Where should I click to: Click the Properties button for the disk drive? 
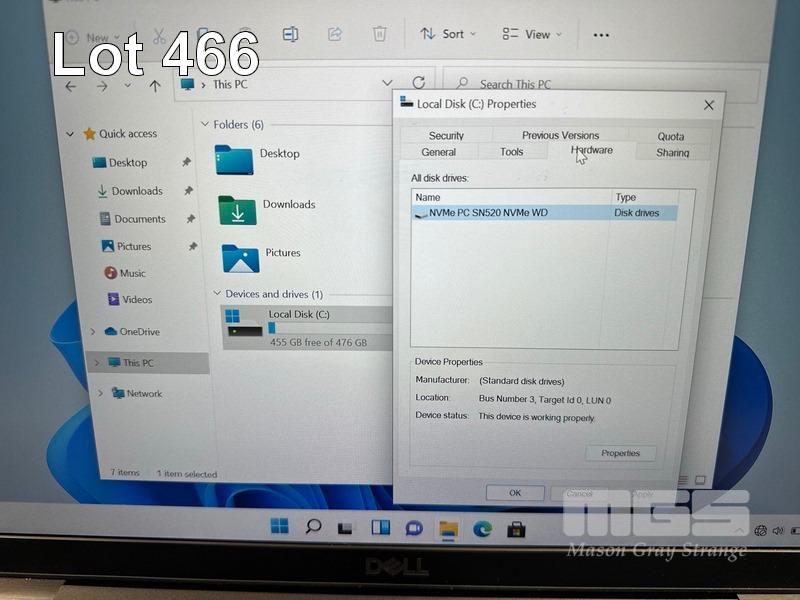[620, 453]
